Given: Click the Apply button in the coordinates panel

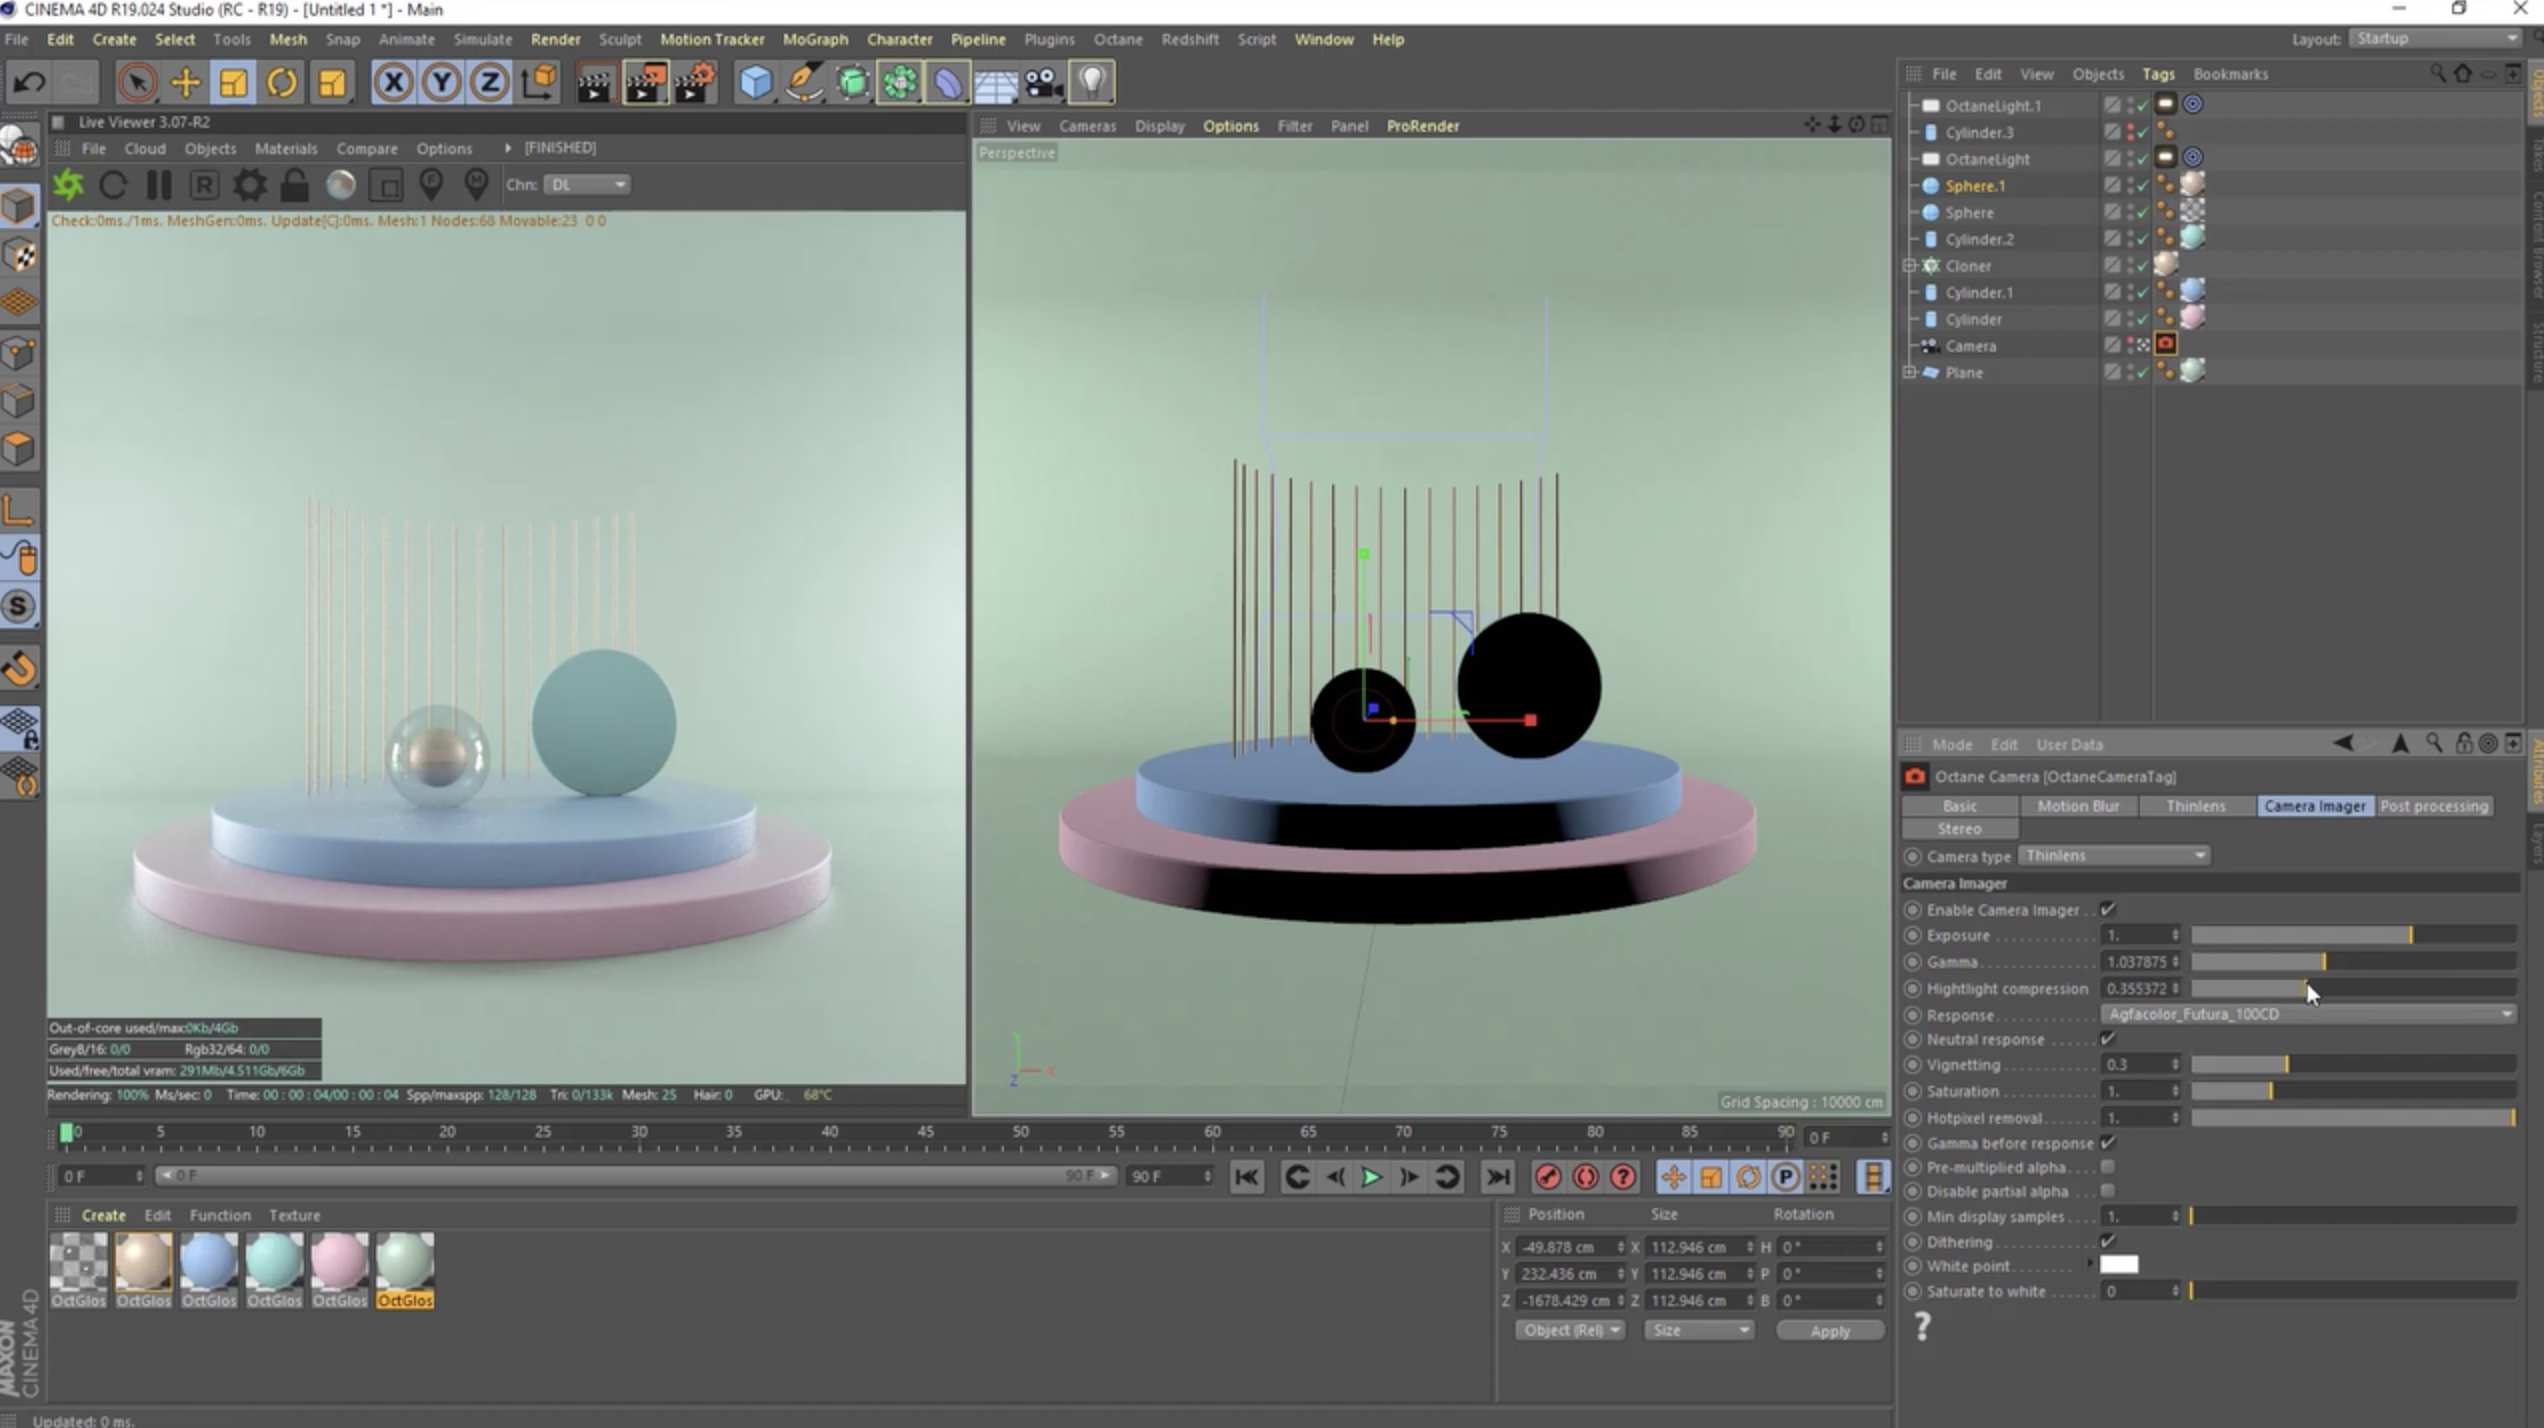Looking at the screenshot, I should (1829, 1330).
